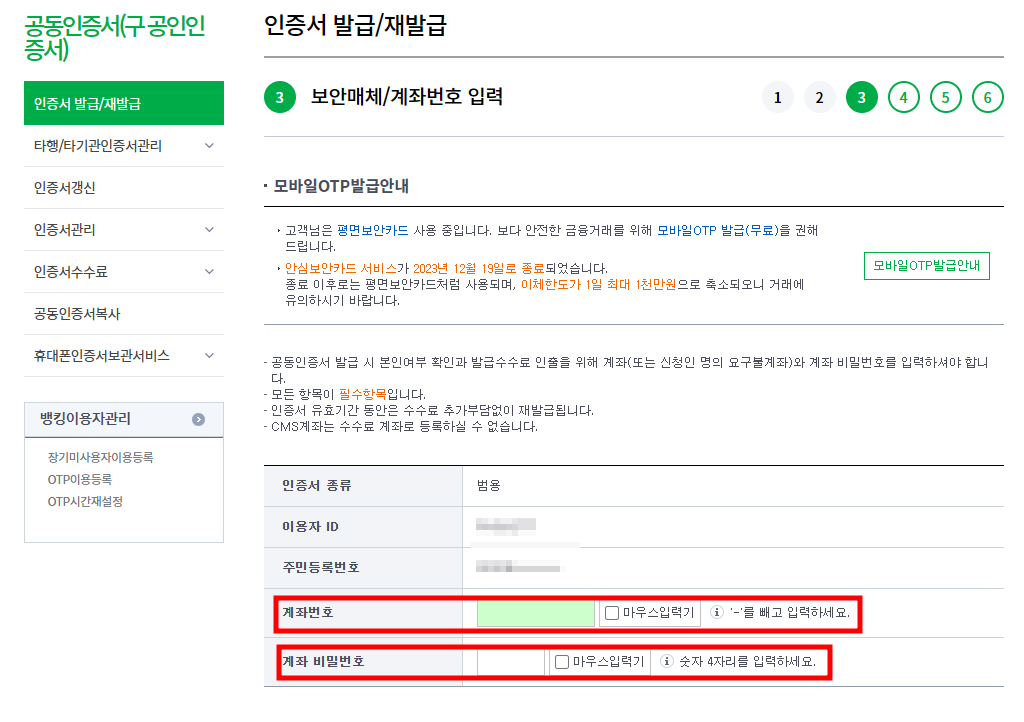
Task: Click the green 계좌번호 input field
Action: [x=536, y=613]
